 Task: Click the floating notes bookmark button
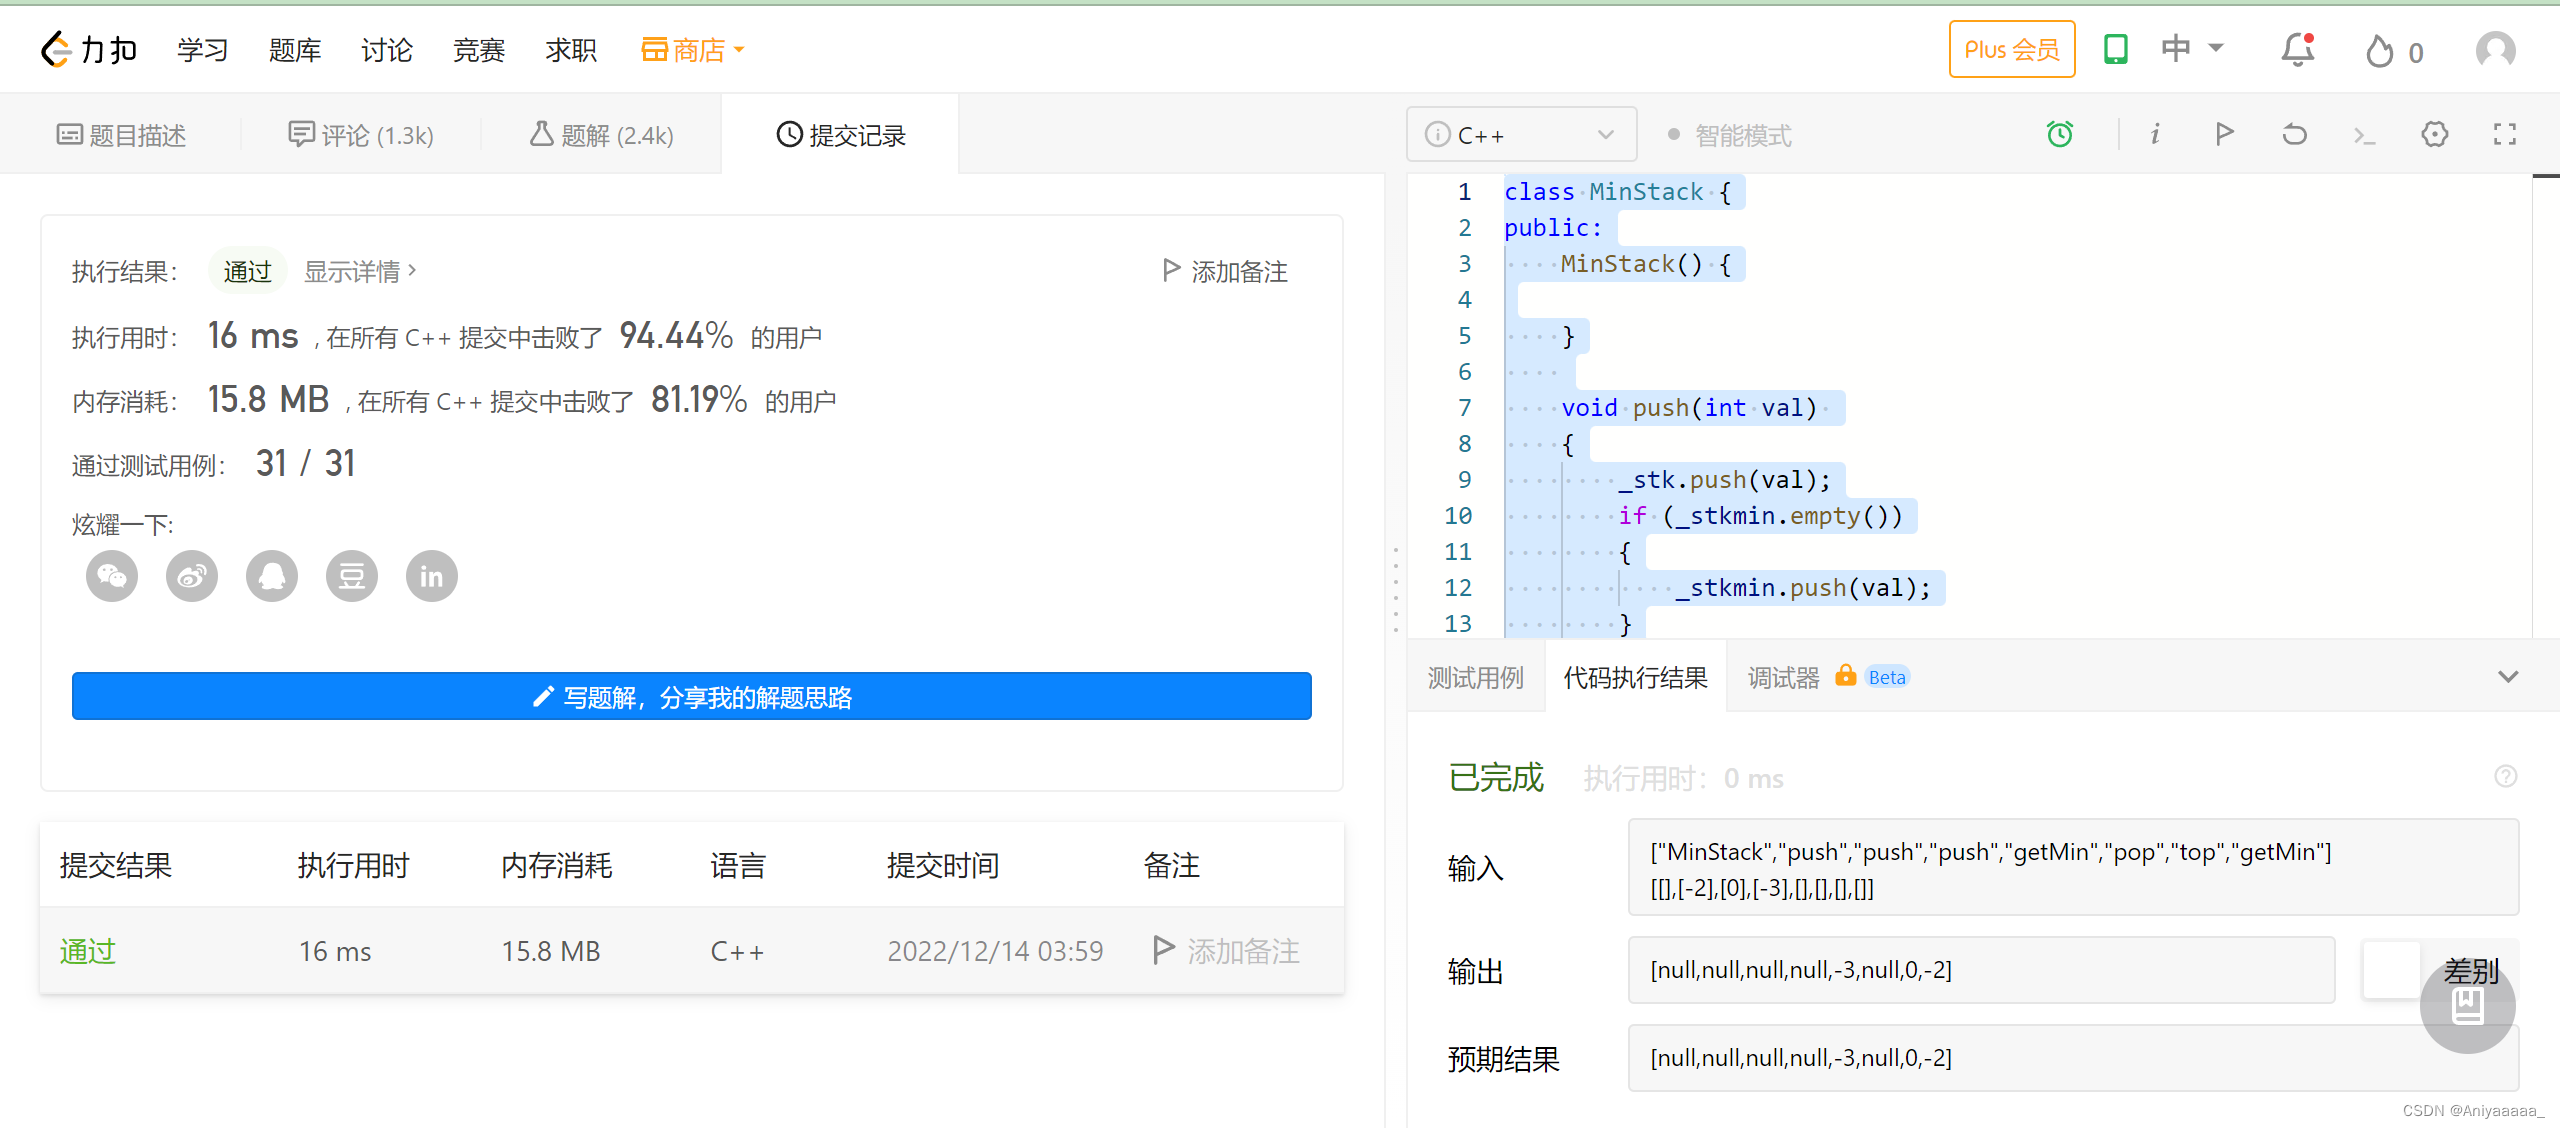point(2467,1006)
